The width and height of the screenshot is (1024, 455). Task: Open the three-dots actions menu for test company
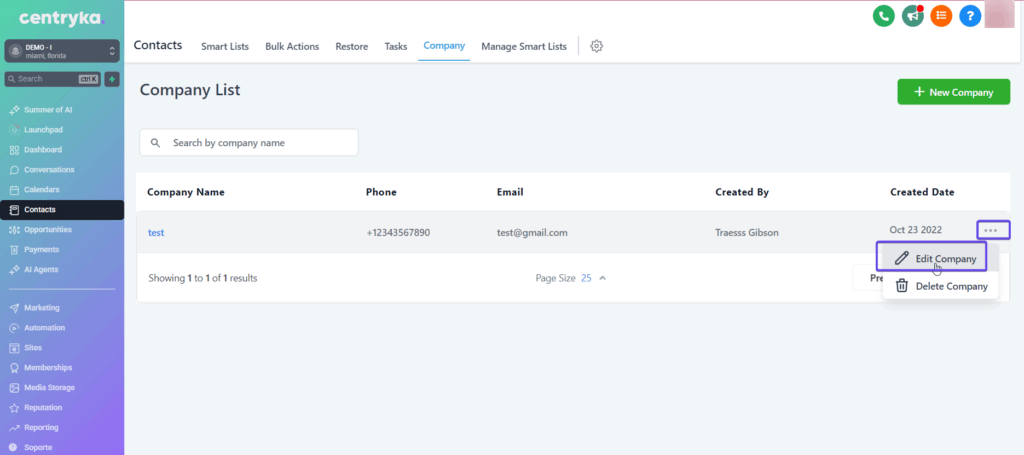[991, 230]
